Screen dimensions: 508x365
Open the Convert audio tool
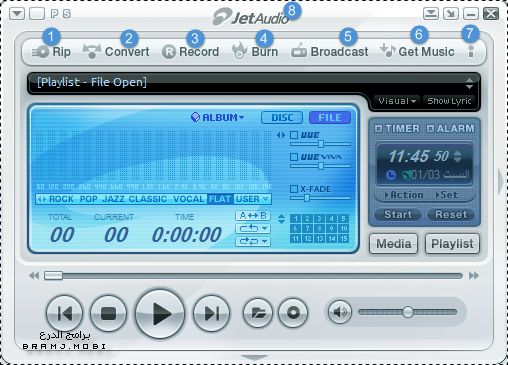(116, 52)
